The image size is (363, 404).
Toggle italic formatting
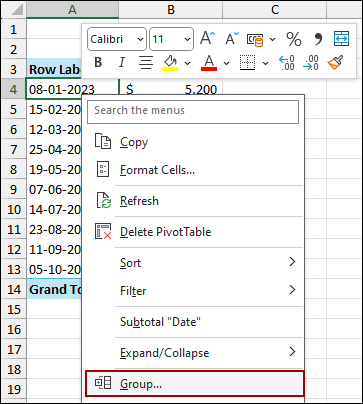[x=122, y=62]
